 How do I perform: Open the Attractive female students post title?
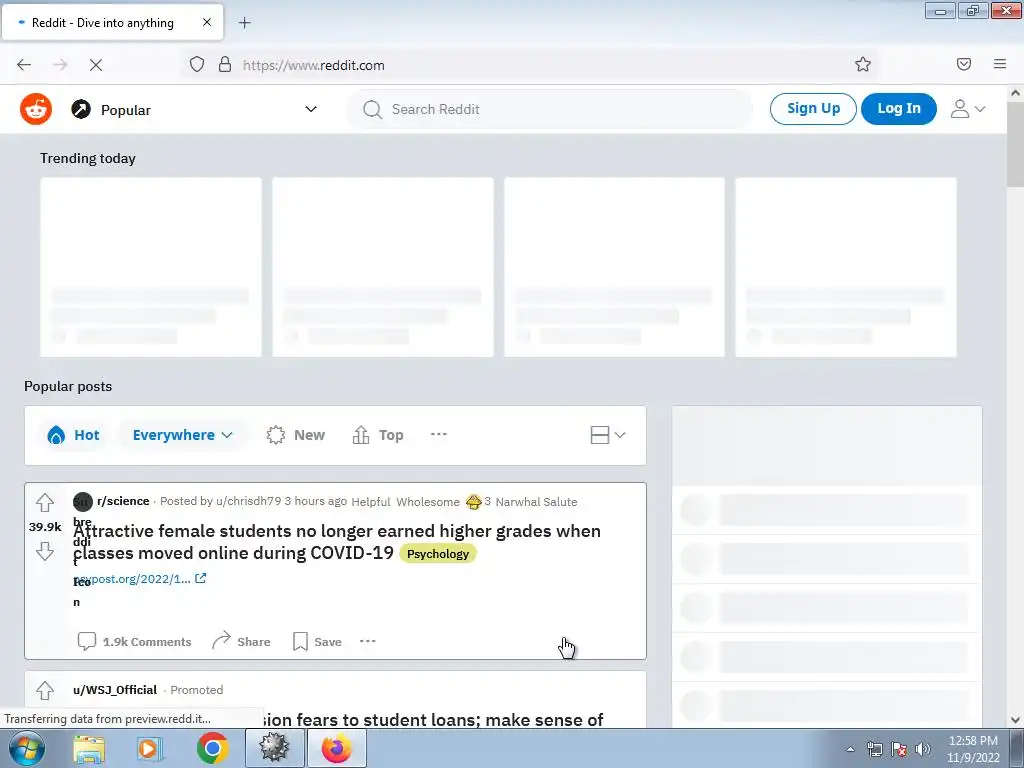(337, 541)
